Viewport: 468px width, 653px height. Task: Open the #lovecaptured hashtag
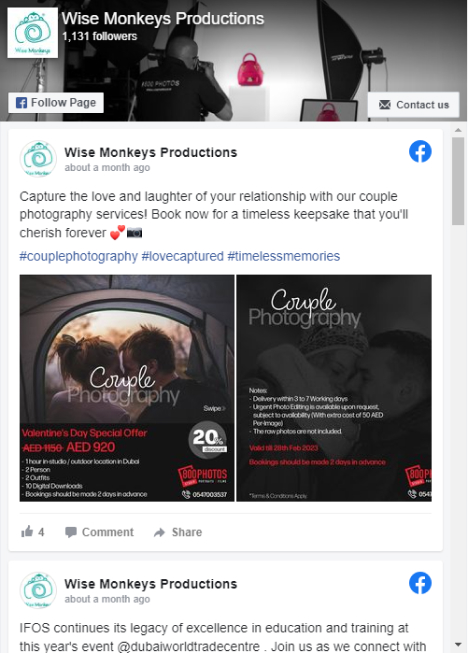coord(183,256)
